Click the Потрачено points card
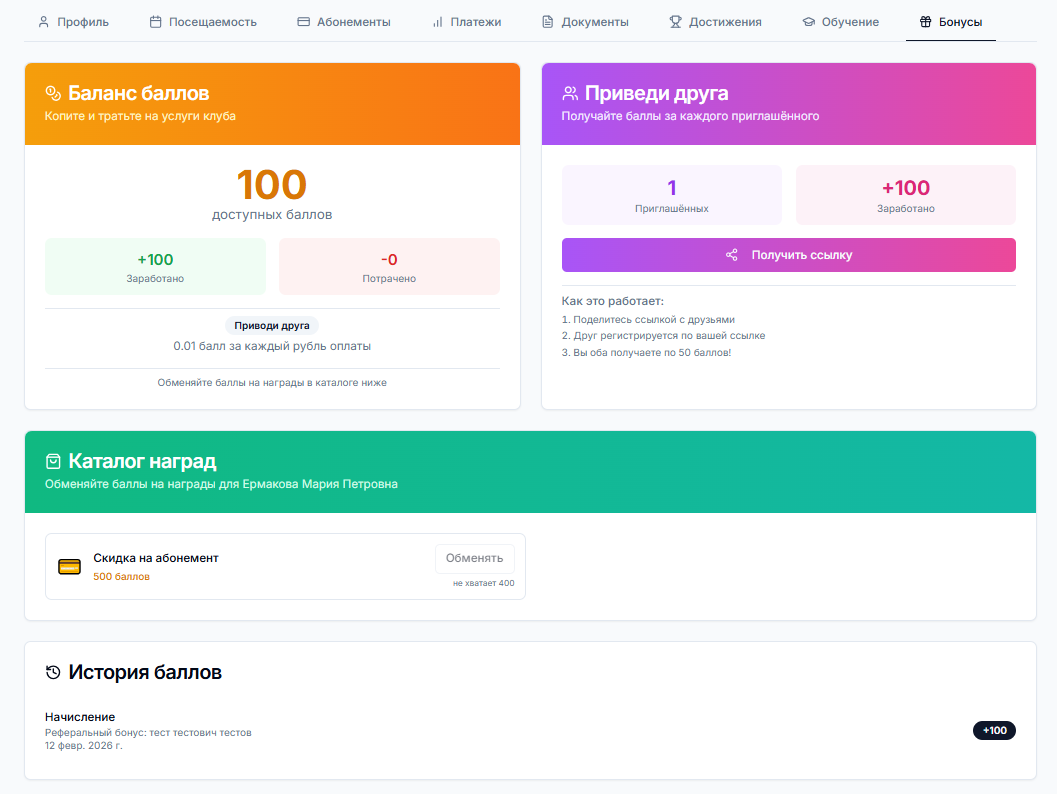This screenshot has height=794, width=1057. pos(389,266)
